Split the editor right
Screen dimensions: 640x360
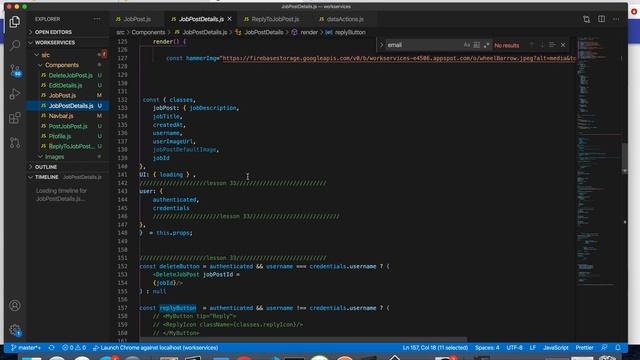[x=601, y=19]
